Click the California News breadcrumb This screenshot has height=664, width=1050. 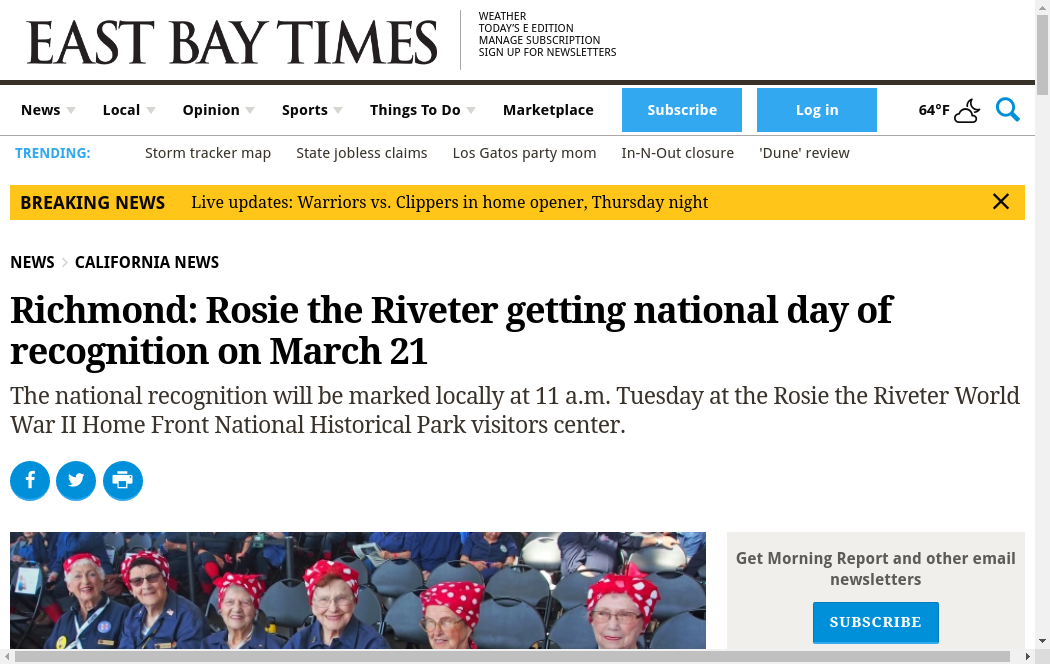pos(147,262)
